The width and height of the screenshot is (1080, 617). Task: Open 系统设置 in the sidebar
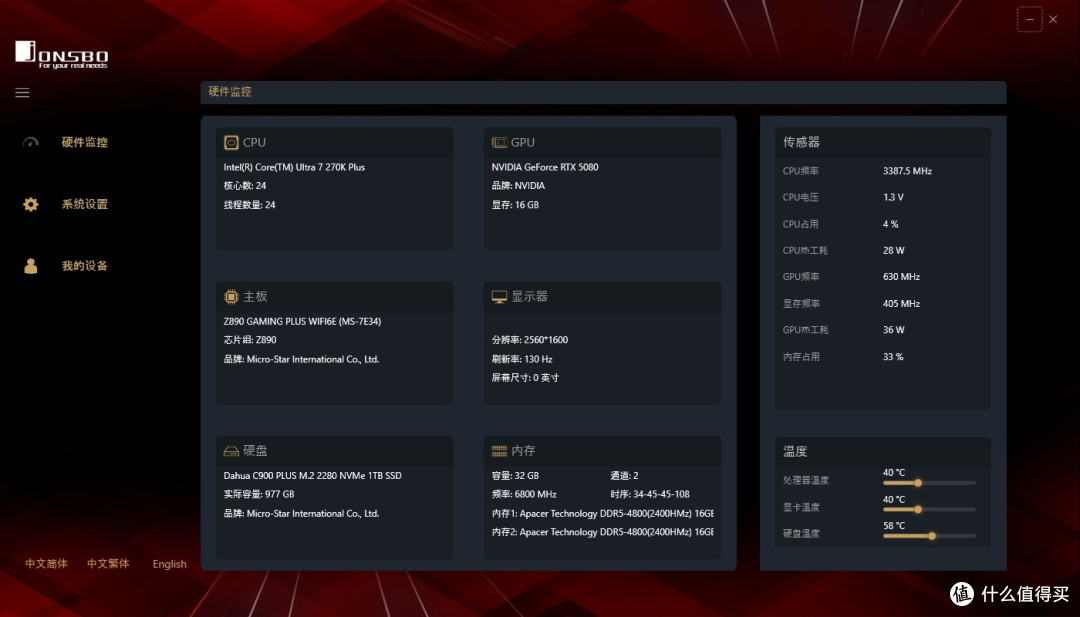[x=85, y=205]
